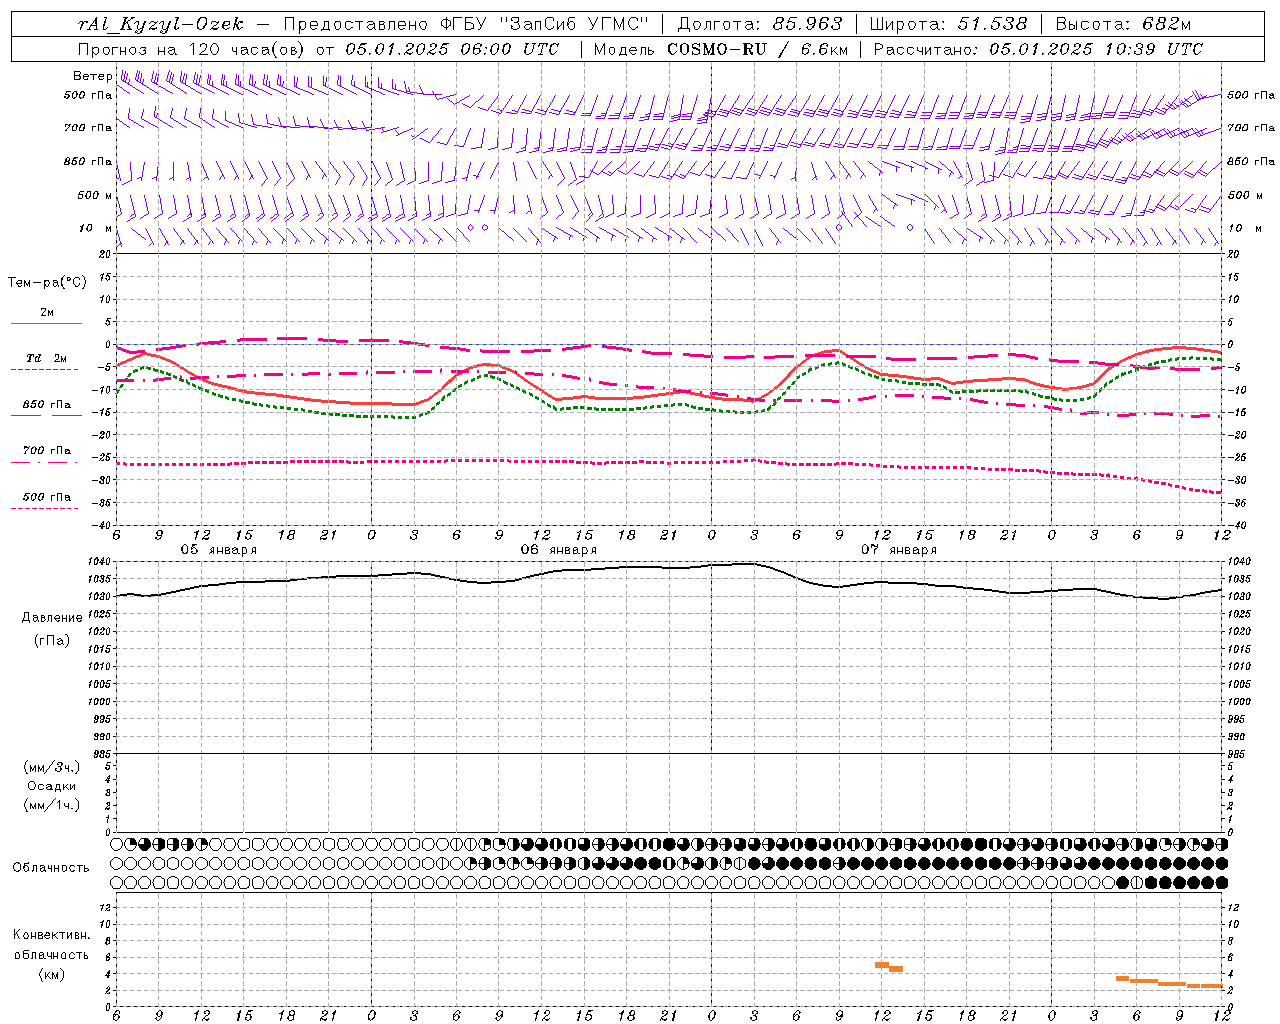Select the Долгота: 85.963 value
This screenshot has height=1024, width=1280.
pos(760,24)
